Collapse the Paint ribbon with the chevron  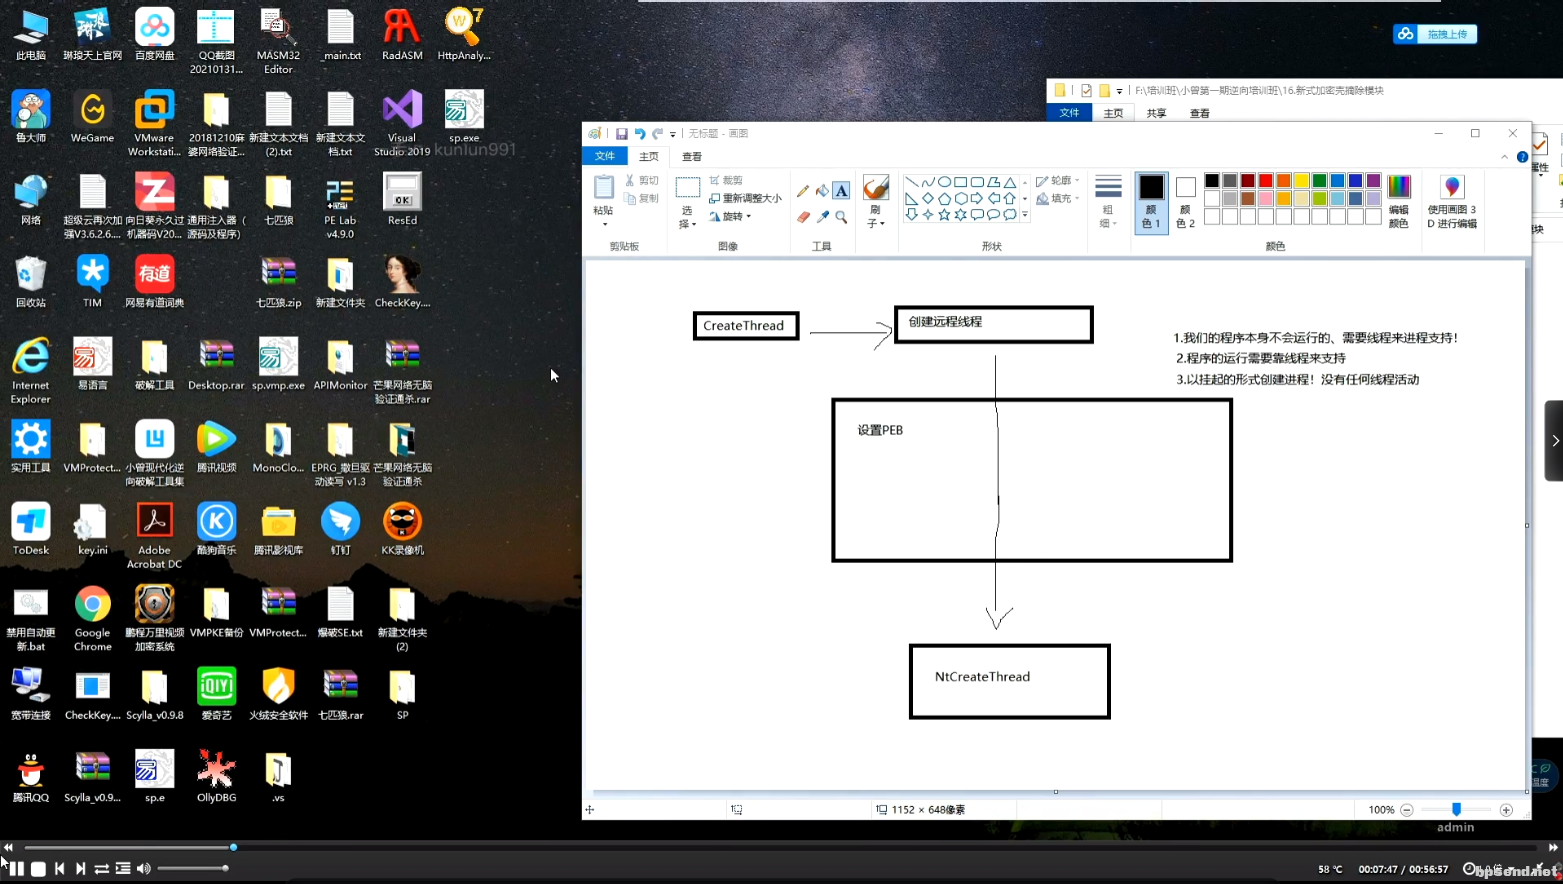pyautogui.click(x=1504, y=157)
